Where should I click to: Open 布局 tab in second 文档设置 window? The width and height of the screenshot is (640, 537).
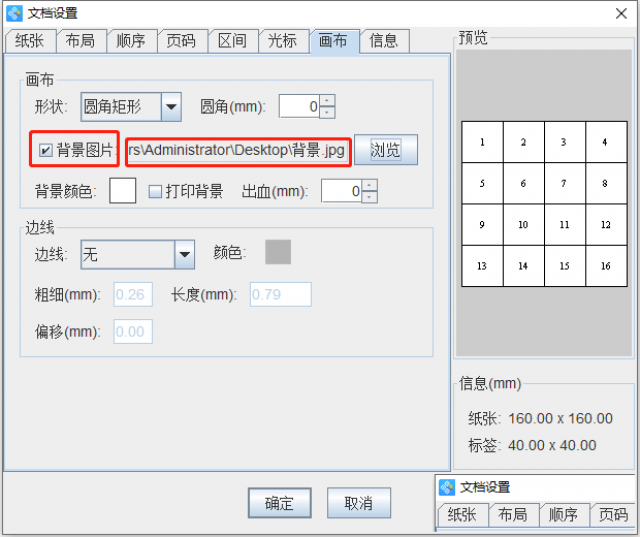tap(513, 515)
